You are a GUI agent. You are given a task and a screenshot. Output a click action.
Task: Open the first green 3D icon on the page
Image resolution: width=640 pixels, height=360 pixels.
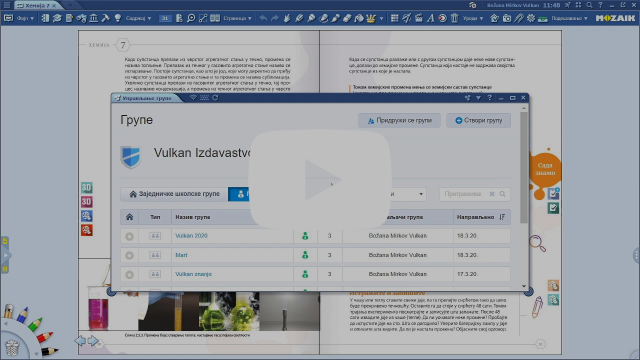87,187
